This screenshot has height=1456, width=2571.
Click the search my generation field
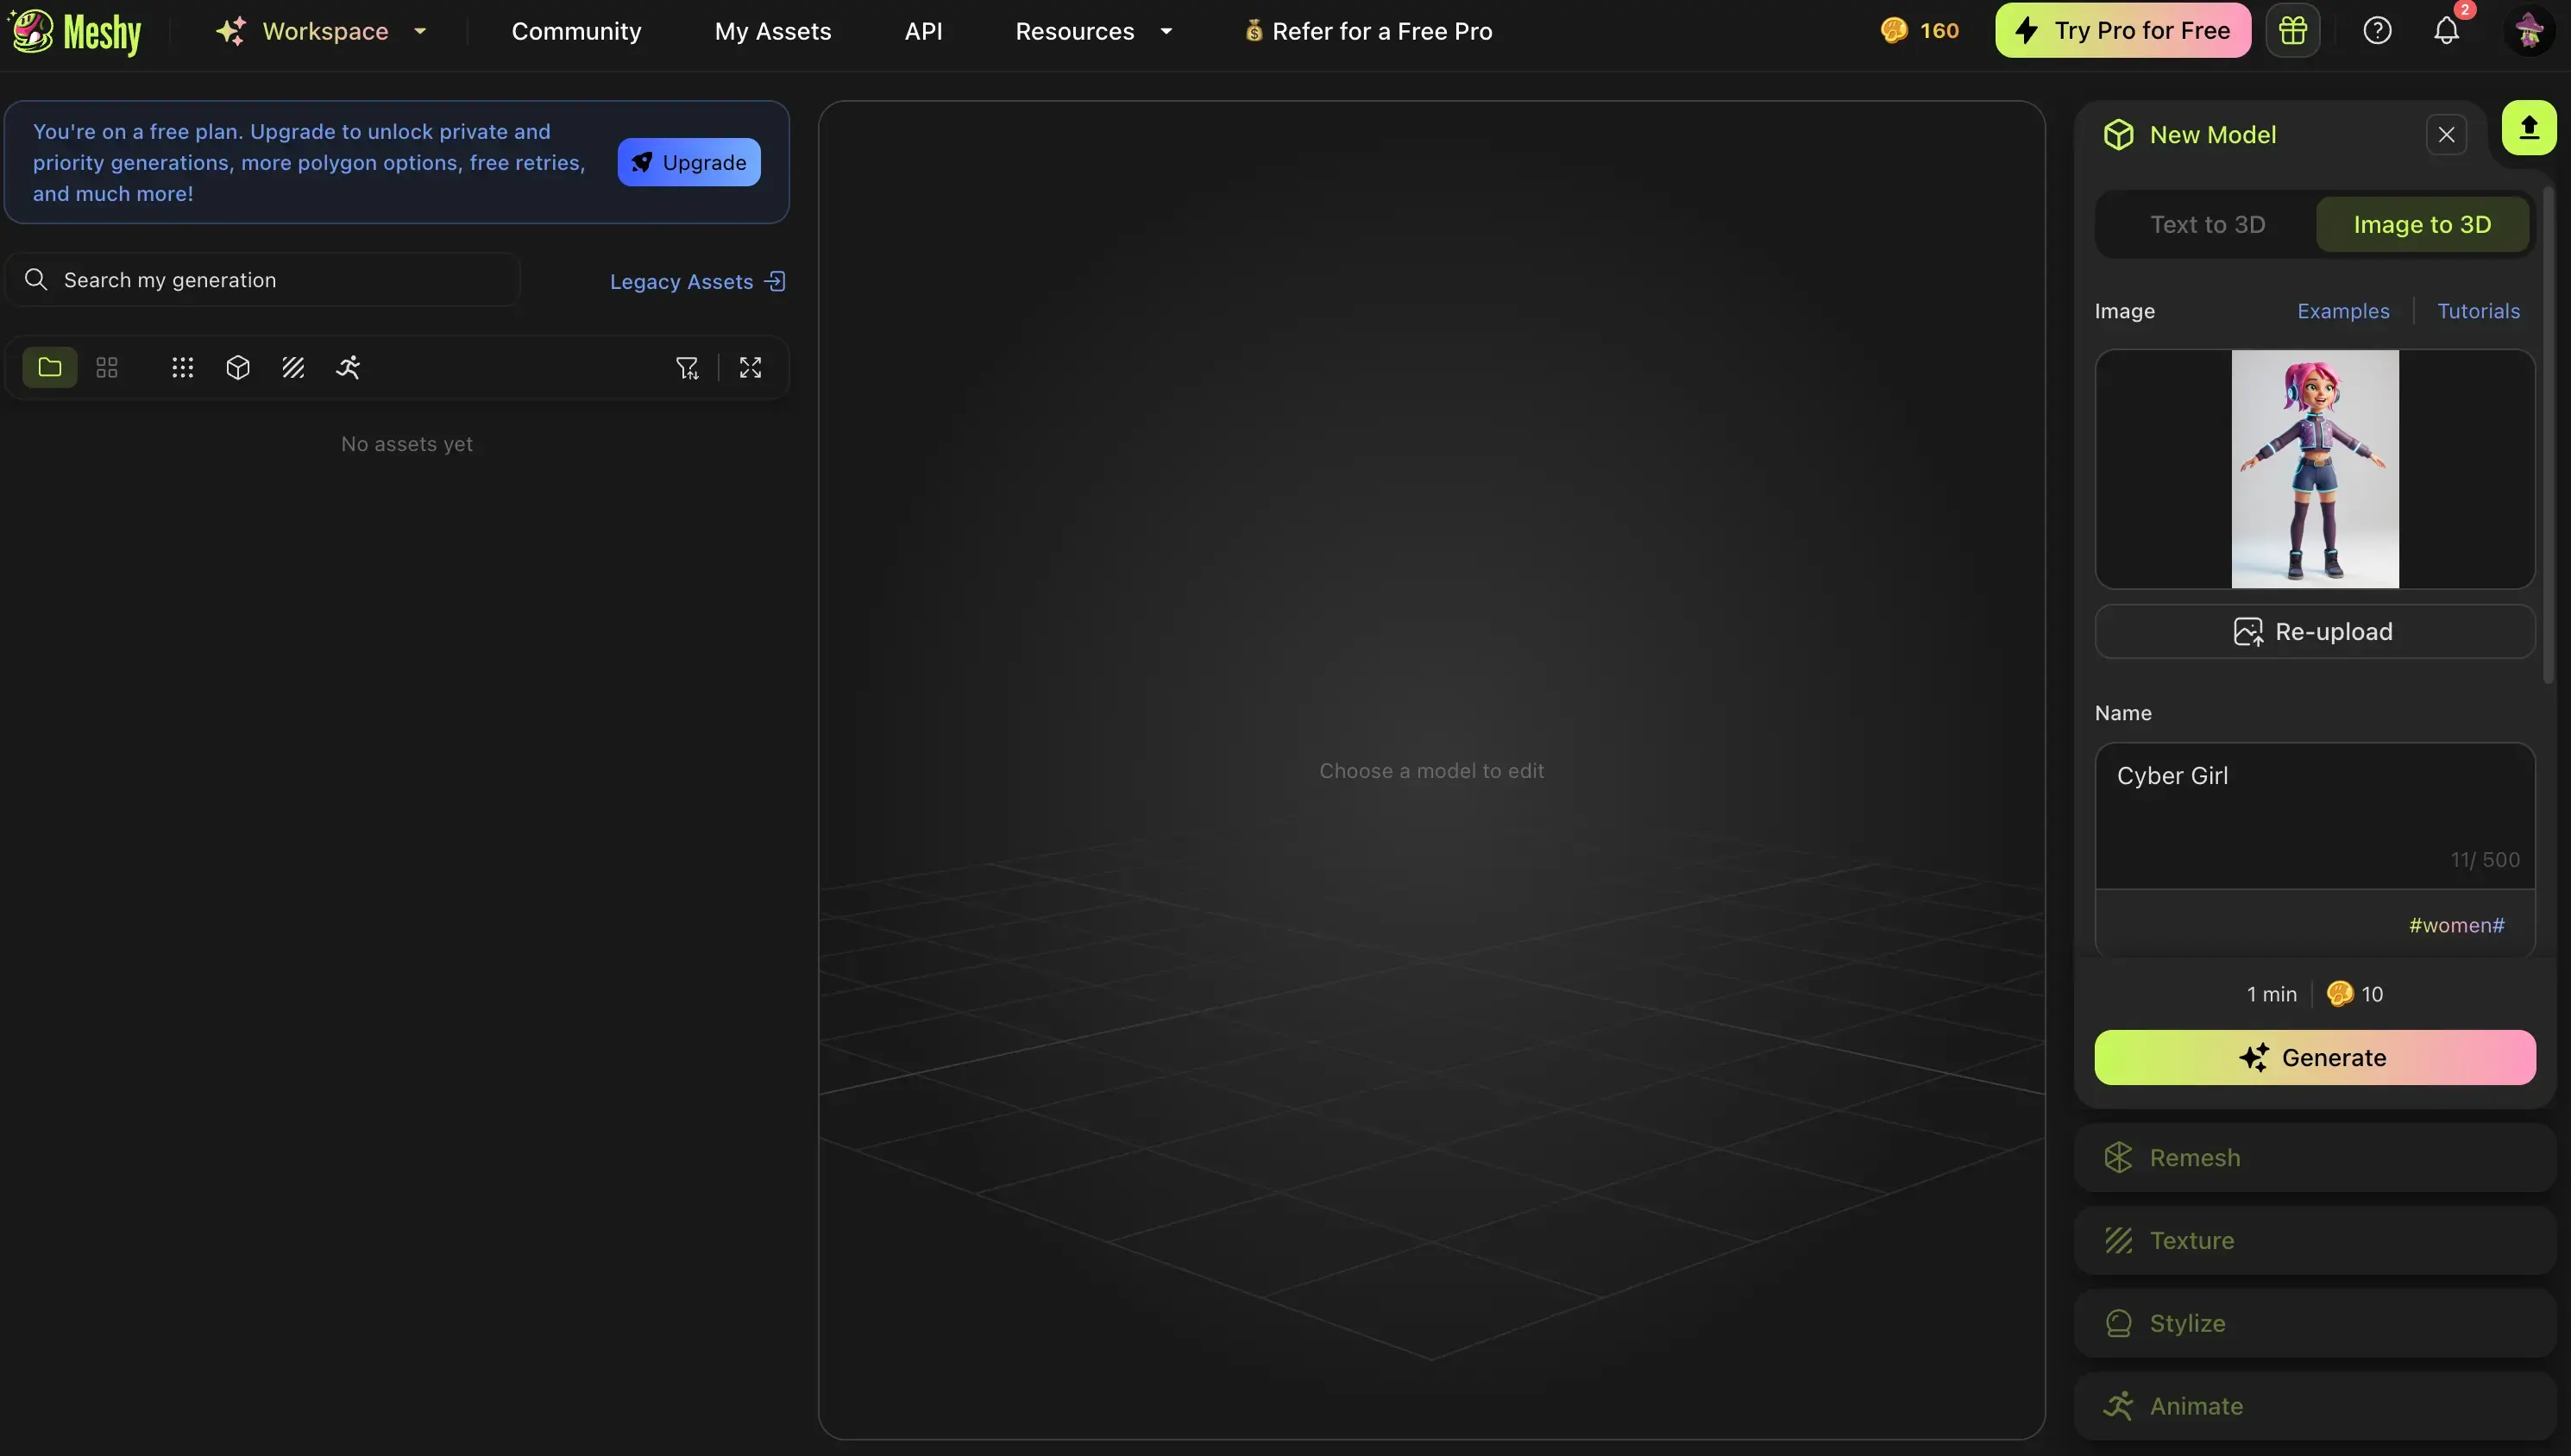(260, 279)
